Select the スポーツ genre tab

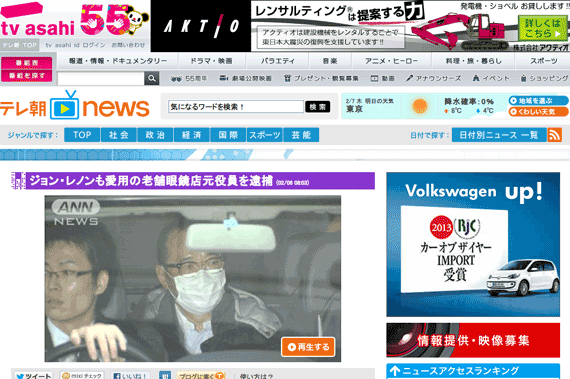point(265,135)
